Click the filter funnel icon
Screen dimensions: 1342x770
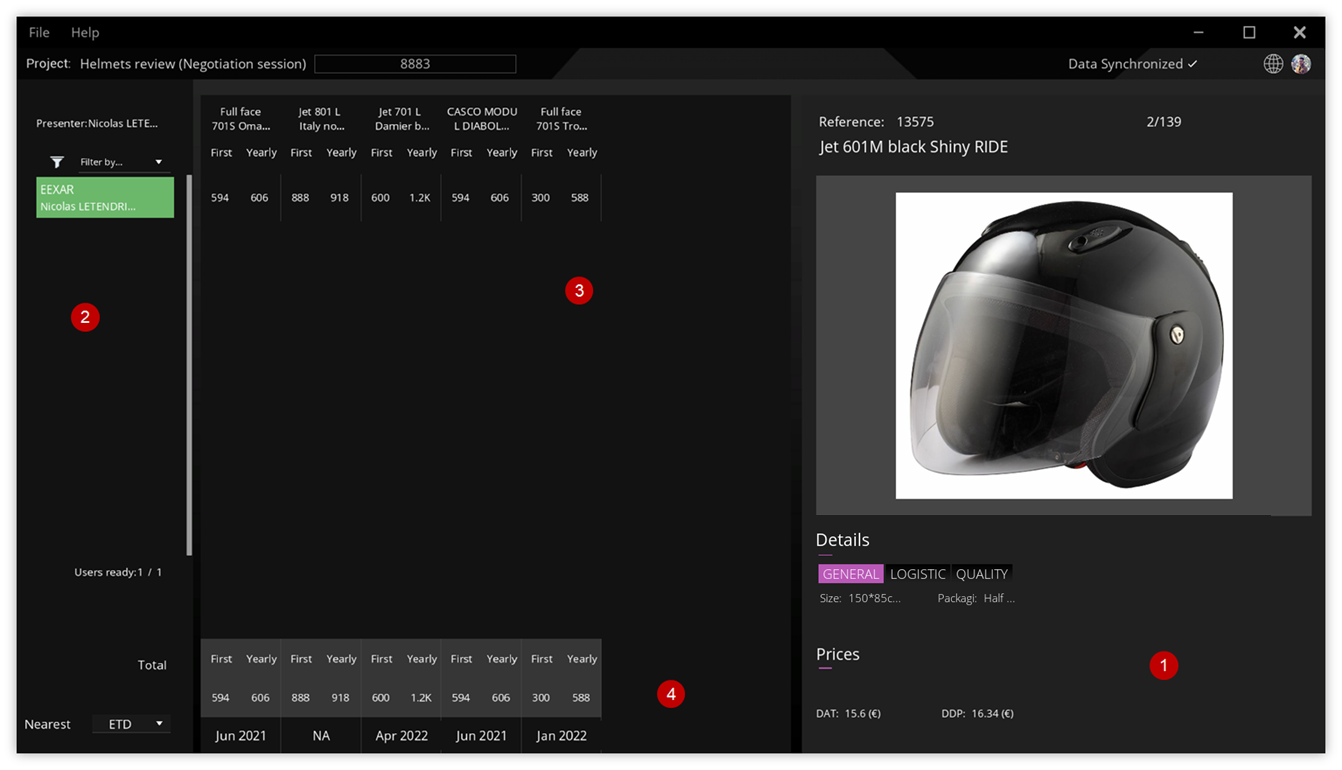(57, 162)
